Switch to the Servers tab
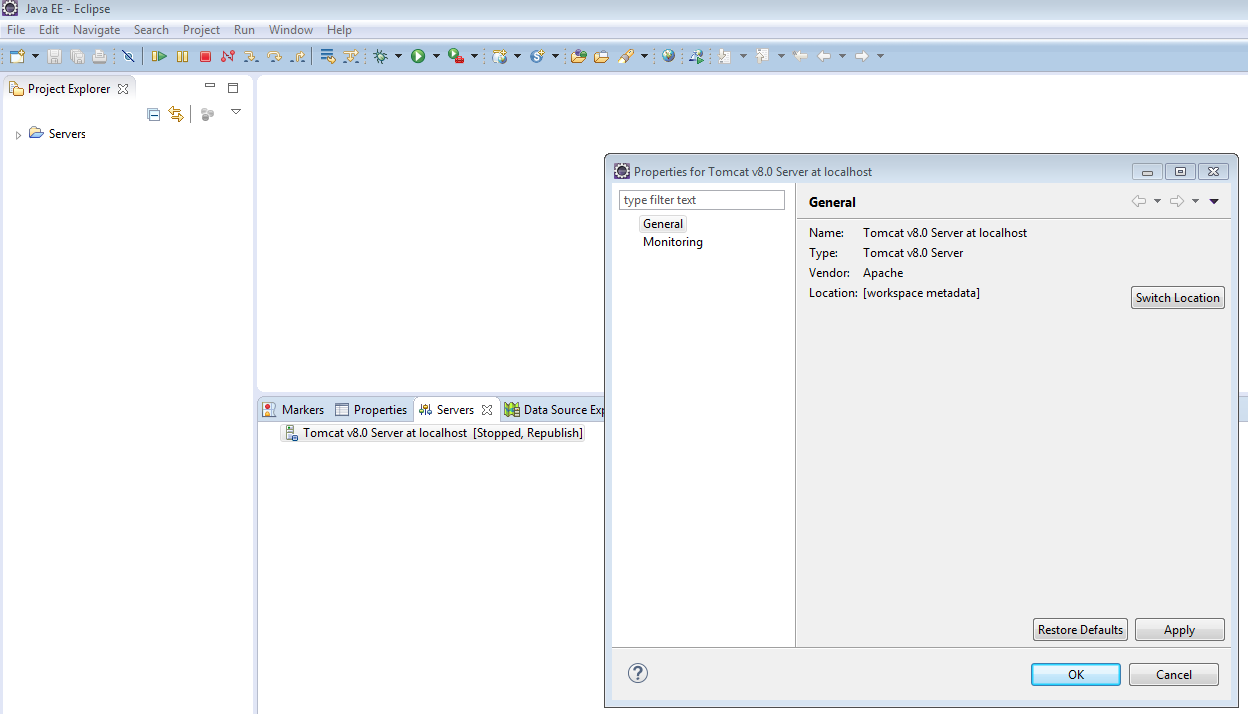 pyautogui.click(x=456, y=410)
